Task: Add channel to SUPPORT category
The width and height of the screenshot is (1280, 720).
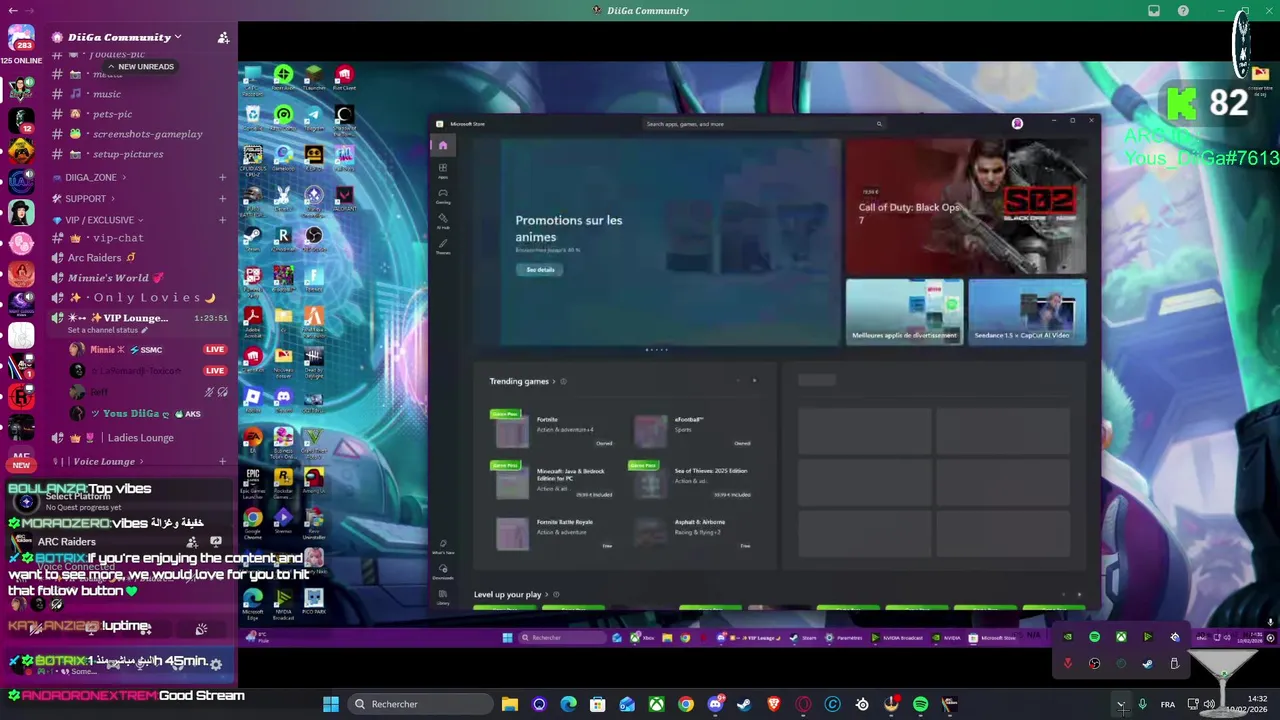Action: (x=222, y=199)
